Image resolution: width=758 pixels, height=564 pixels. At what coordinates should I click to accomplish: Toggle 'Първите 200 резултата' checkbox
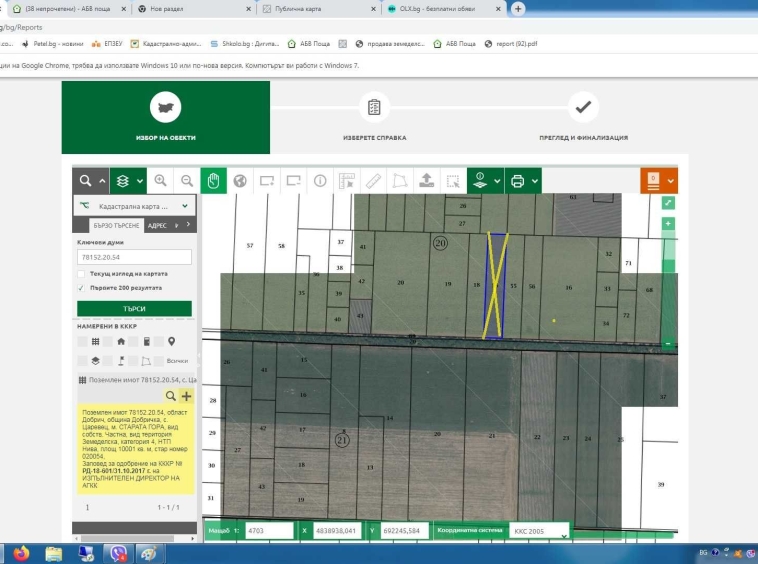81,287
